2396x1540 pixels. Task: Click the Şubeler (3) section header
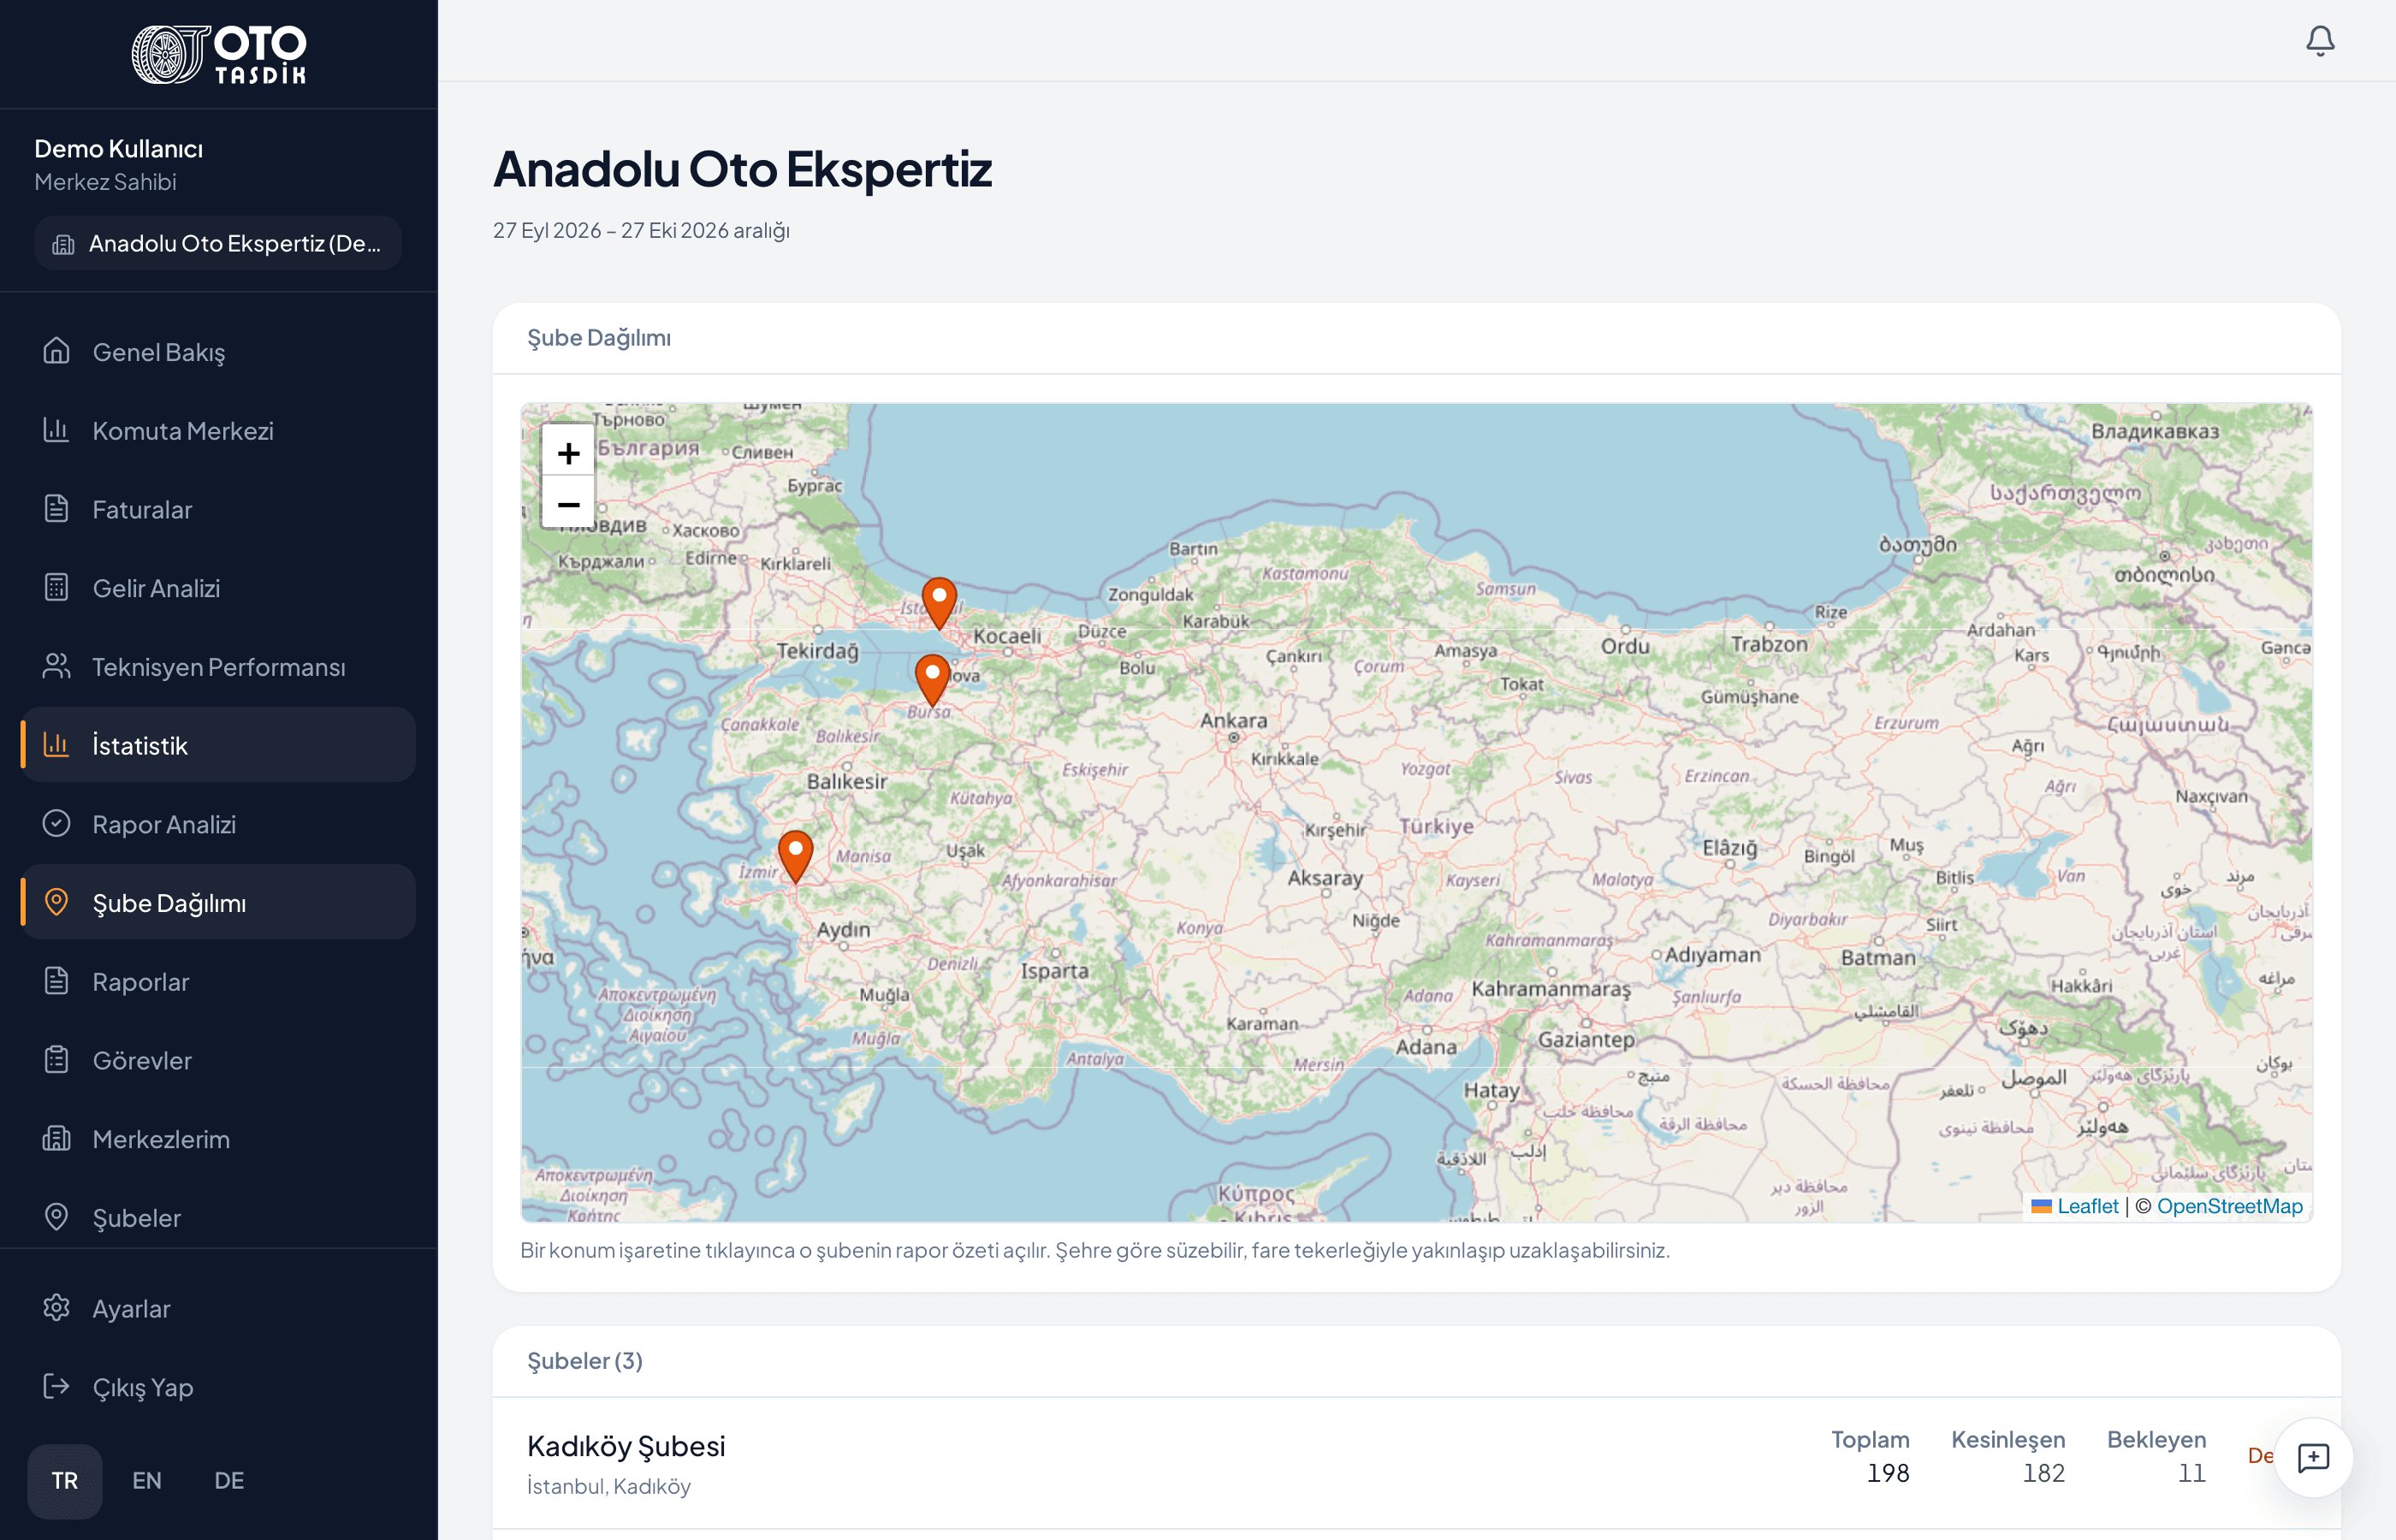(585, 1361)
